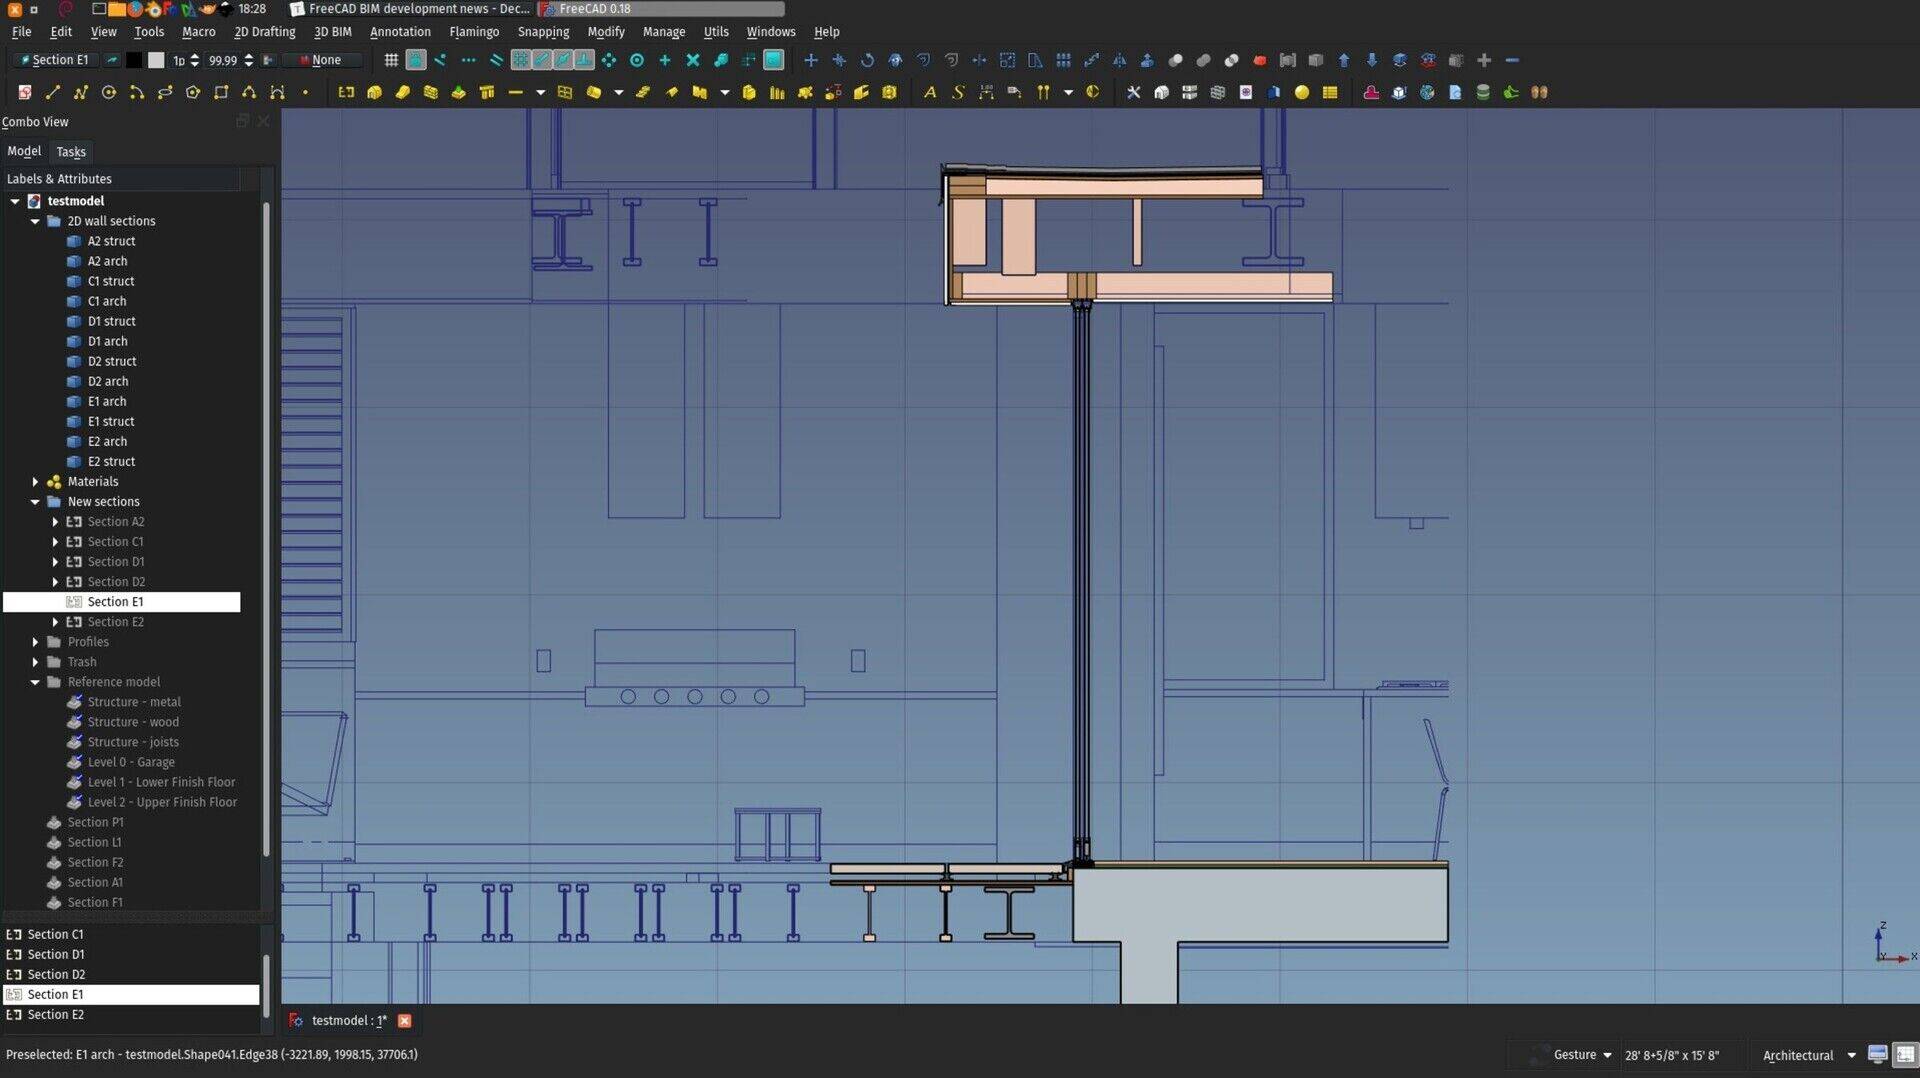Select the Draft Line tool
The width and height of the screenshot is (1920, 1078).
[52, 92]
